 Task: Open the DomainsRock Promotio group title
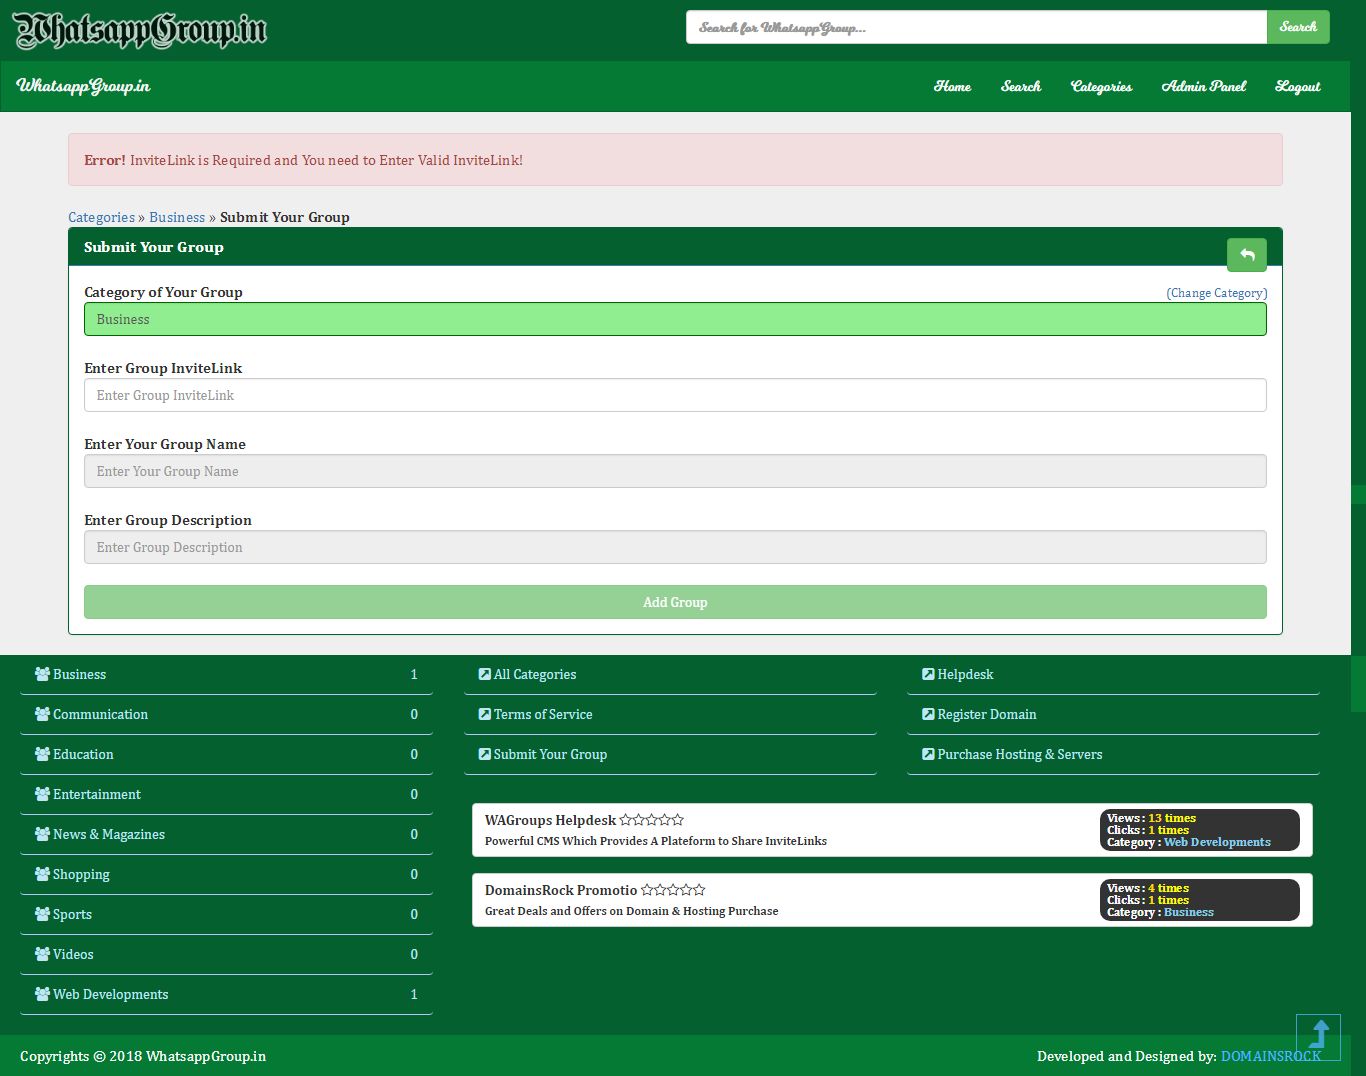[x=561, y=890]
